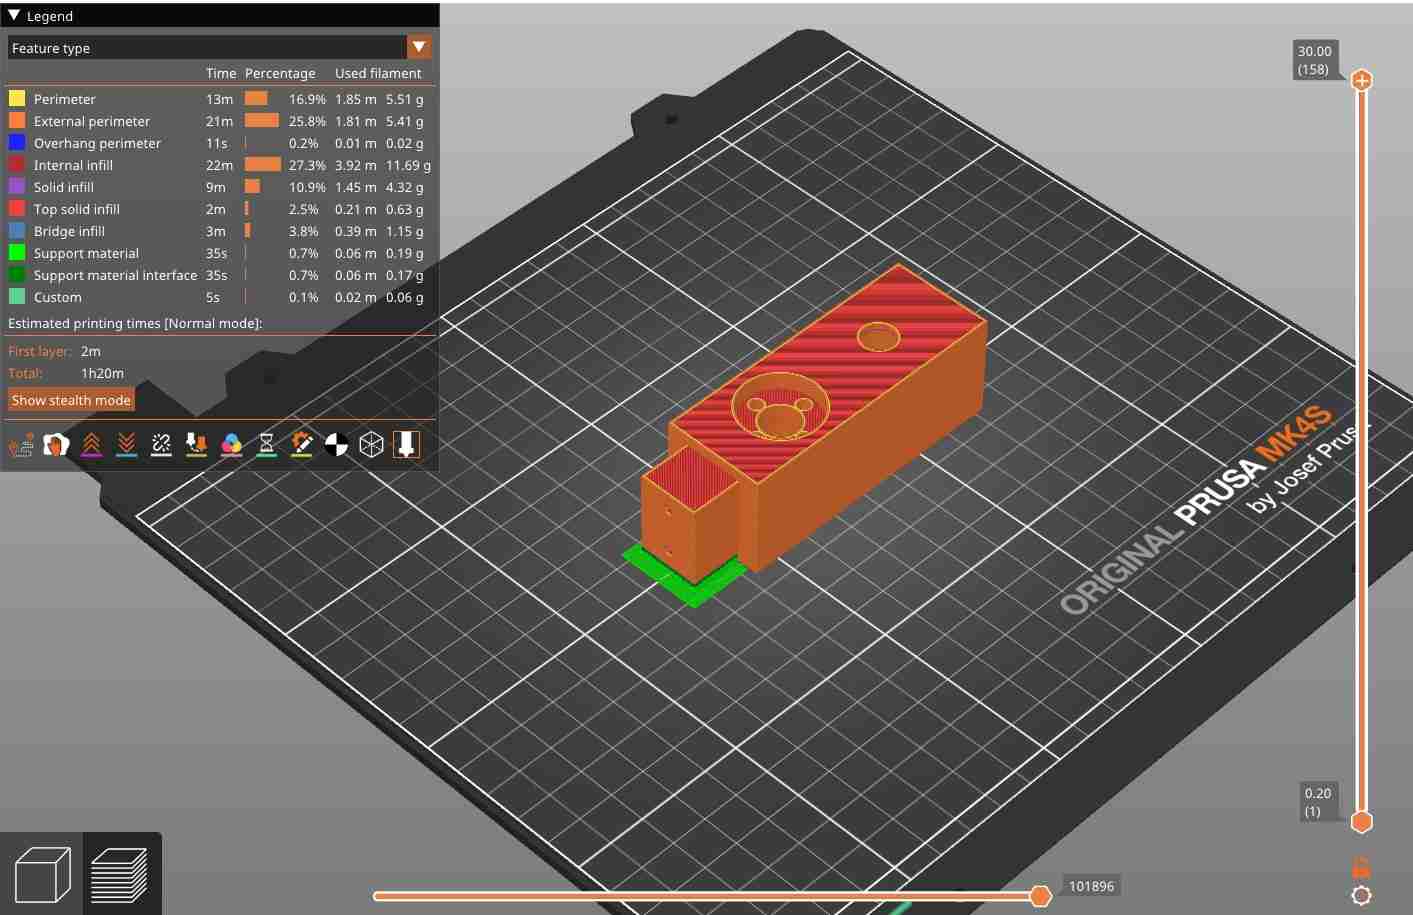
Task: Toggle tool marker nozzle icon
Action: tap(406, 444)
